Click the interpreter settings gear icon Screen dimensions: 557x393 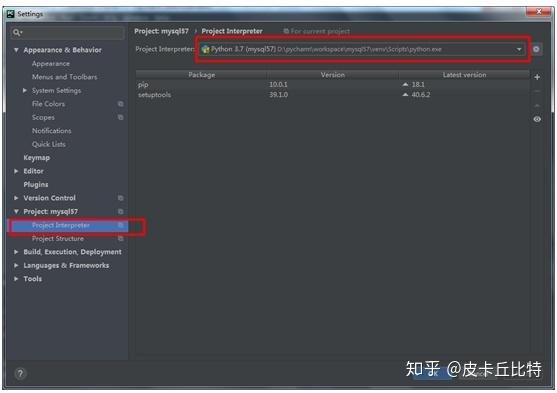pos(536,49)
